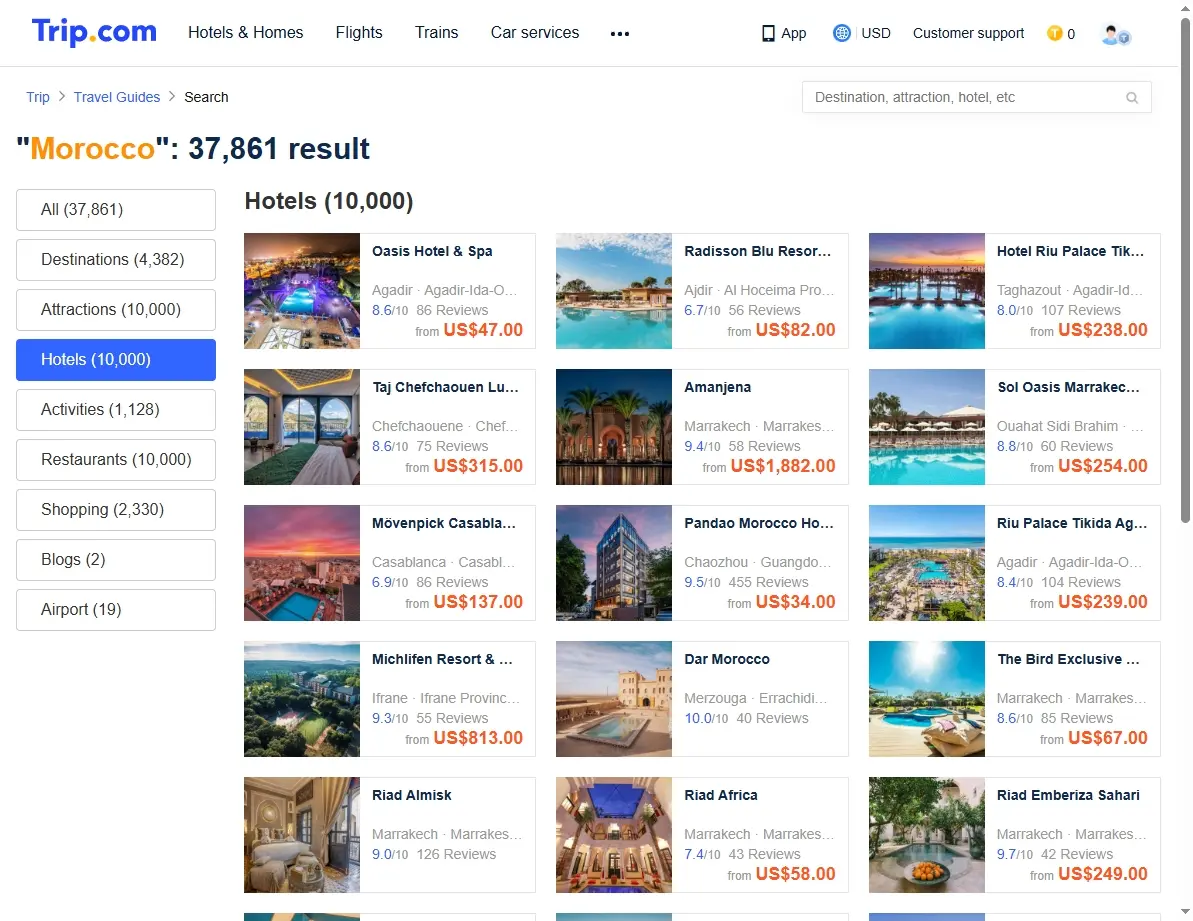Click the Oasis Hotel & Spa title

click(432, 251)
